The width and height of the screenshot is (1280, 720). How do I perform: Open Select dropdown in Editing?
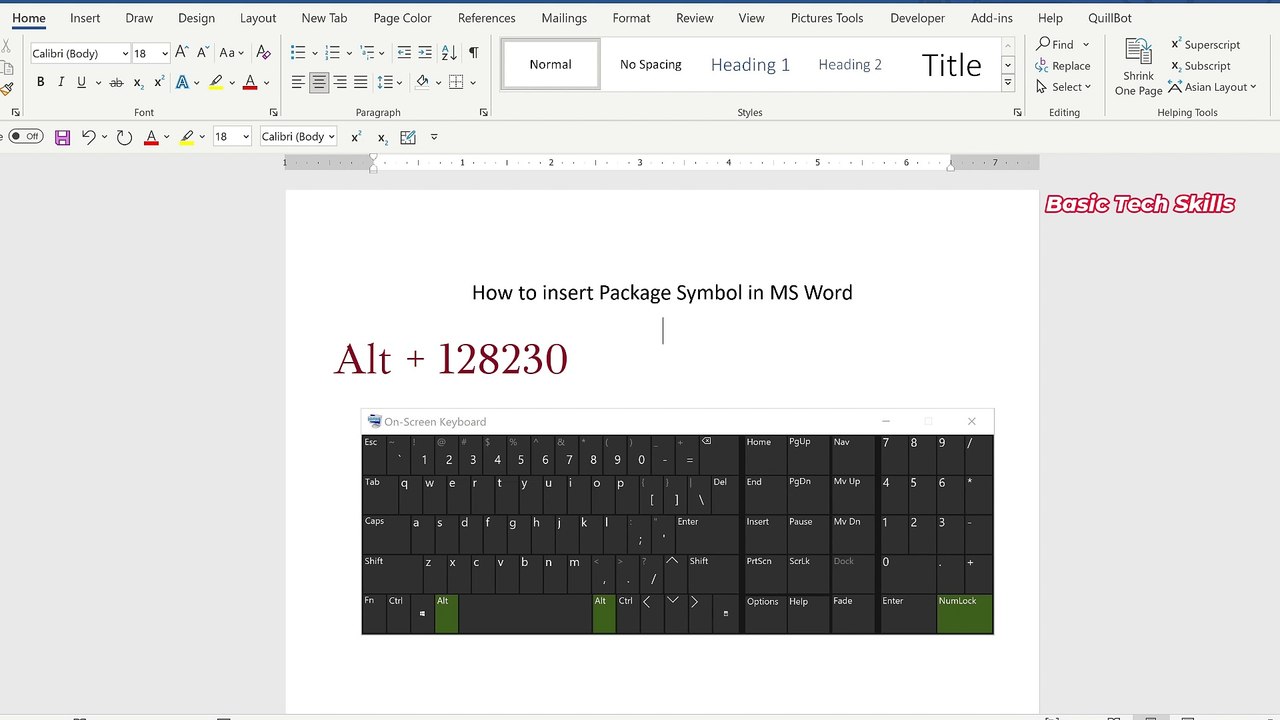click(1064, 87)
